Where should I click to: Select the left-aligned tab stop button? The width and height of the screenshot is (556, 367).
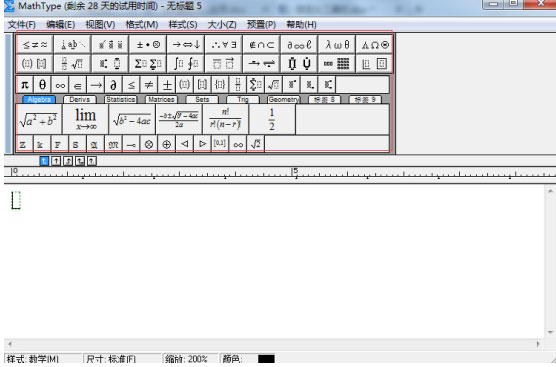click(x=44, y=161)
